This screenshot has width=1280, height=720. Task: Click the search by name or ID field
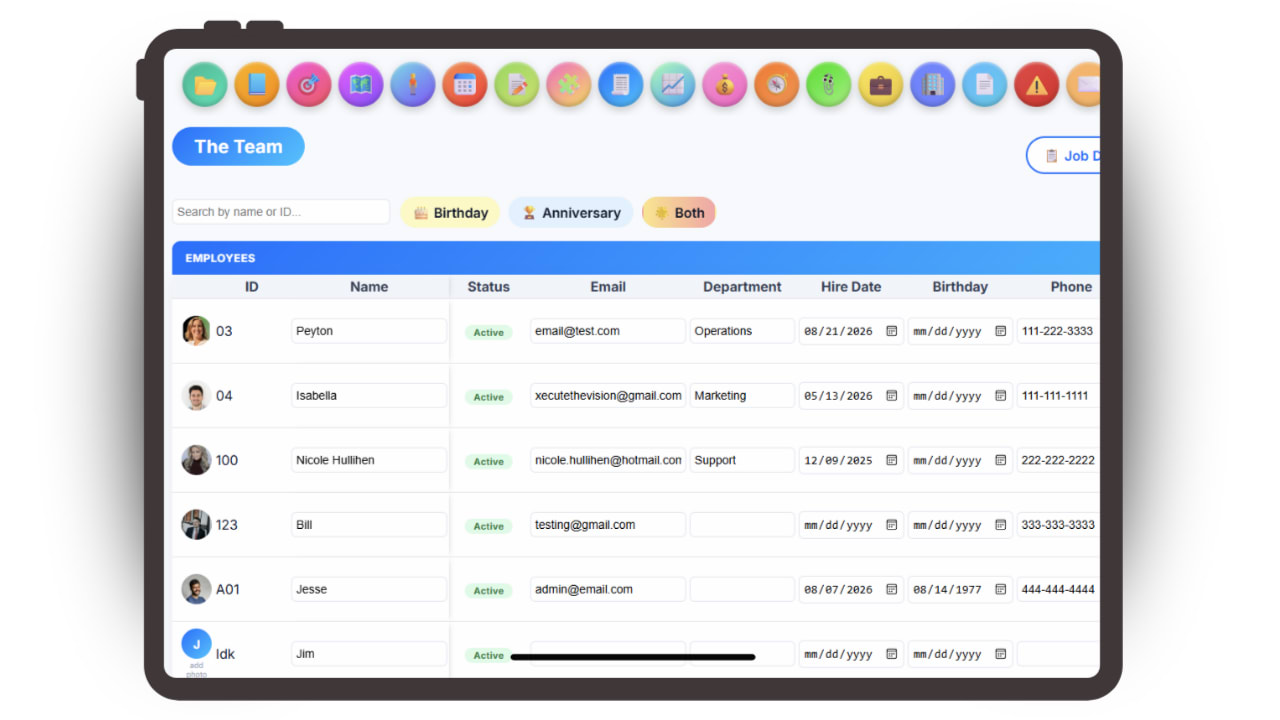(x=281, y=212)
